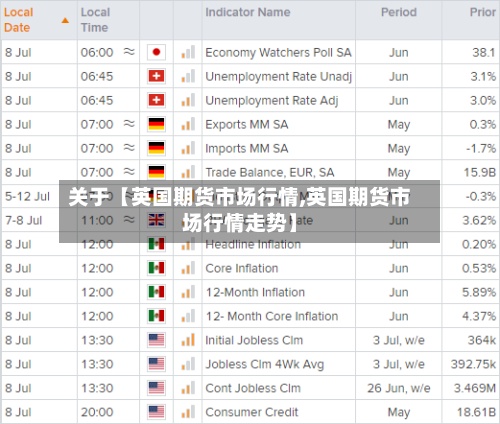Open the Consumer Credit indicator

click(252, 412)
